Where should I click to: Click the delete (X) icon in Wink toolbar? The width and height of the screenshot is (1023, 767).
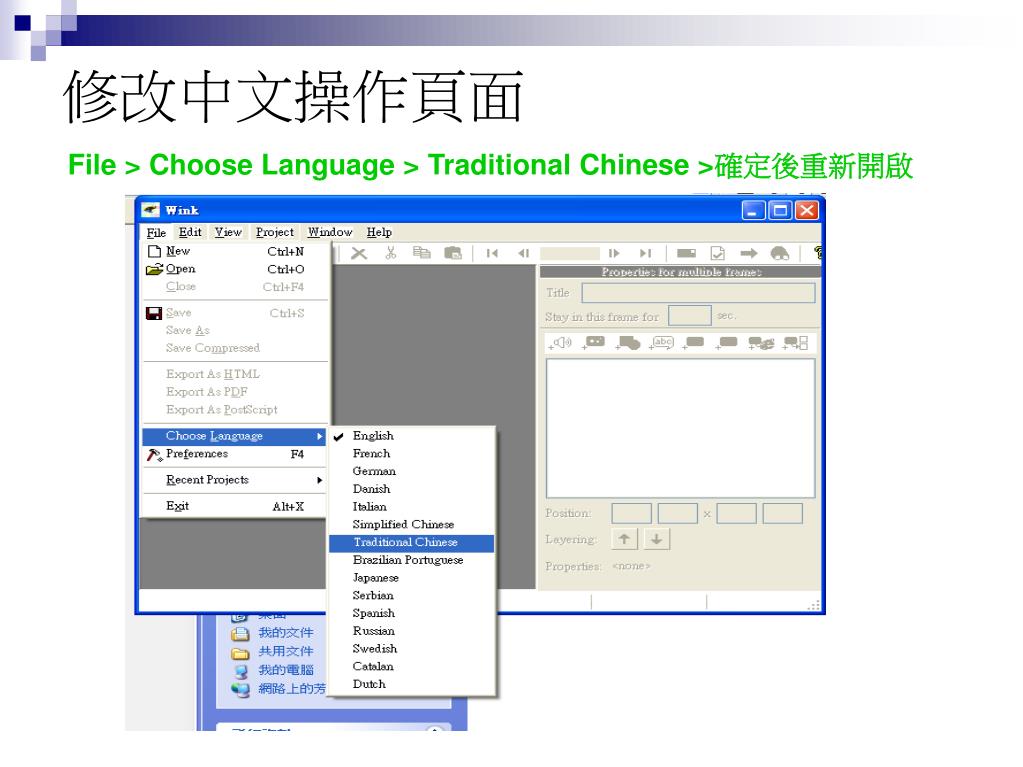(x=359, y=253)
